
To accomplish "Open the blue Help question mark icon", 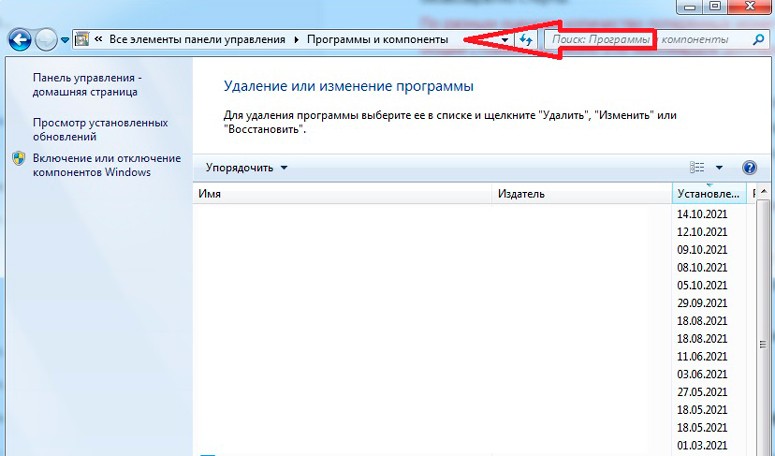I will click(749, 168).
